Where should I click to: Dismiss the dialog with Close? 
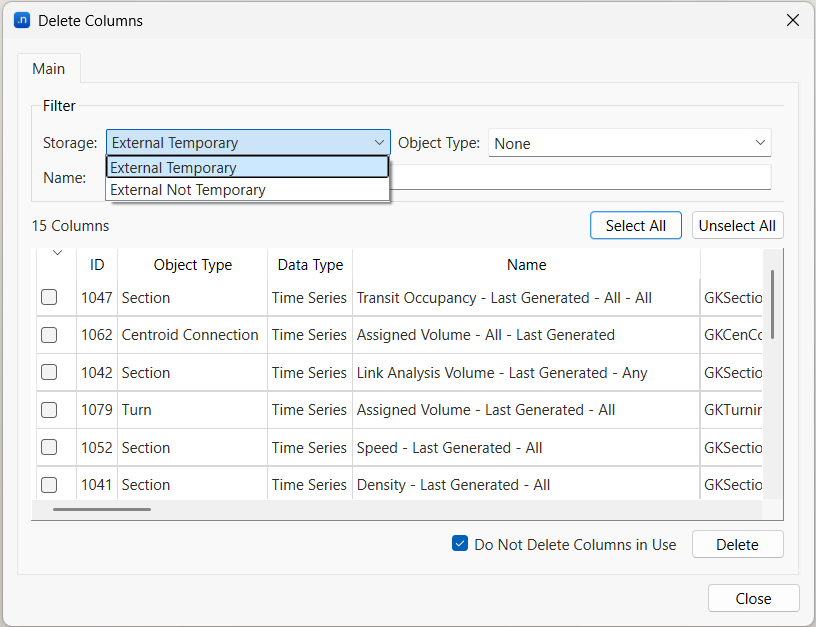click(x=753, y=598)
